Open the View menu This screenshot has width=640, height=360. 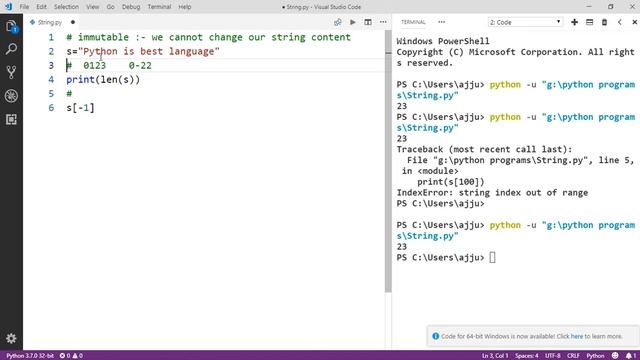pos(93,7)
